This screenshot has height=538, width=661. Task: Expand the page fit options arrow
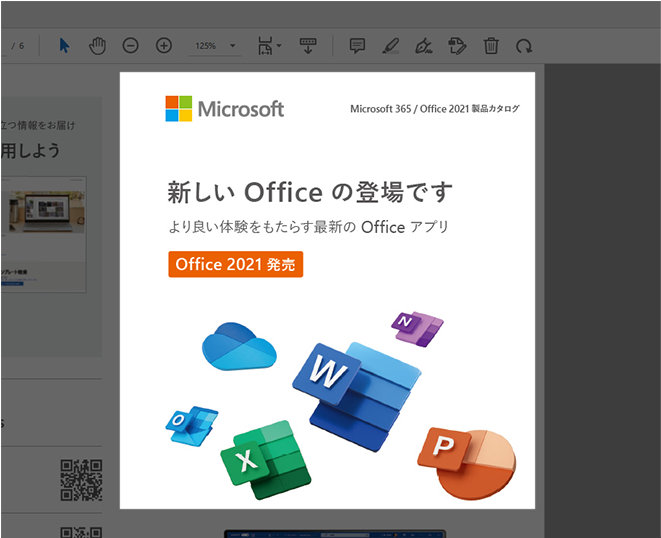click(279, 45)
